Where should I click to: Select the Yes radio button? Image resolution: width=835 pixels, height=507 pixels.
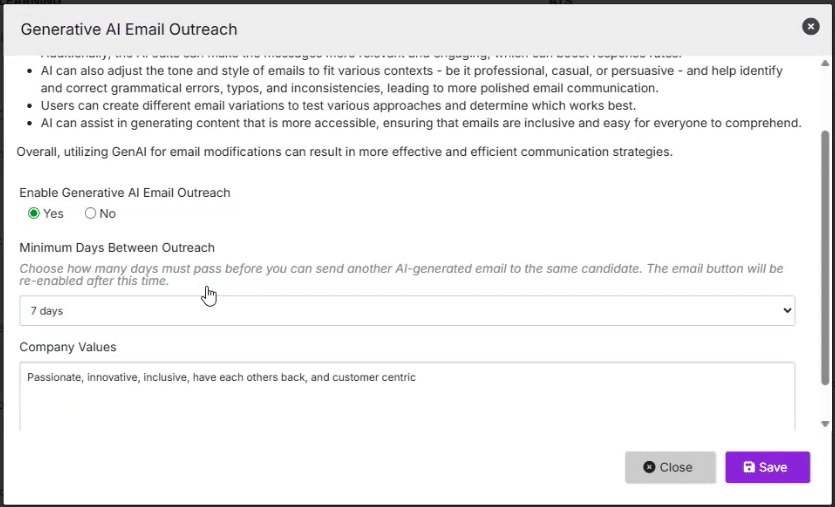pyautogui.click(x=34, y=213)
